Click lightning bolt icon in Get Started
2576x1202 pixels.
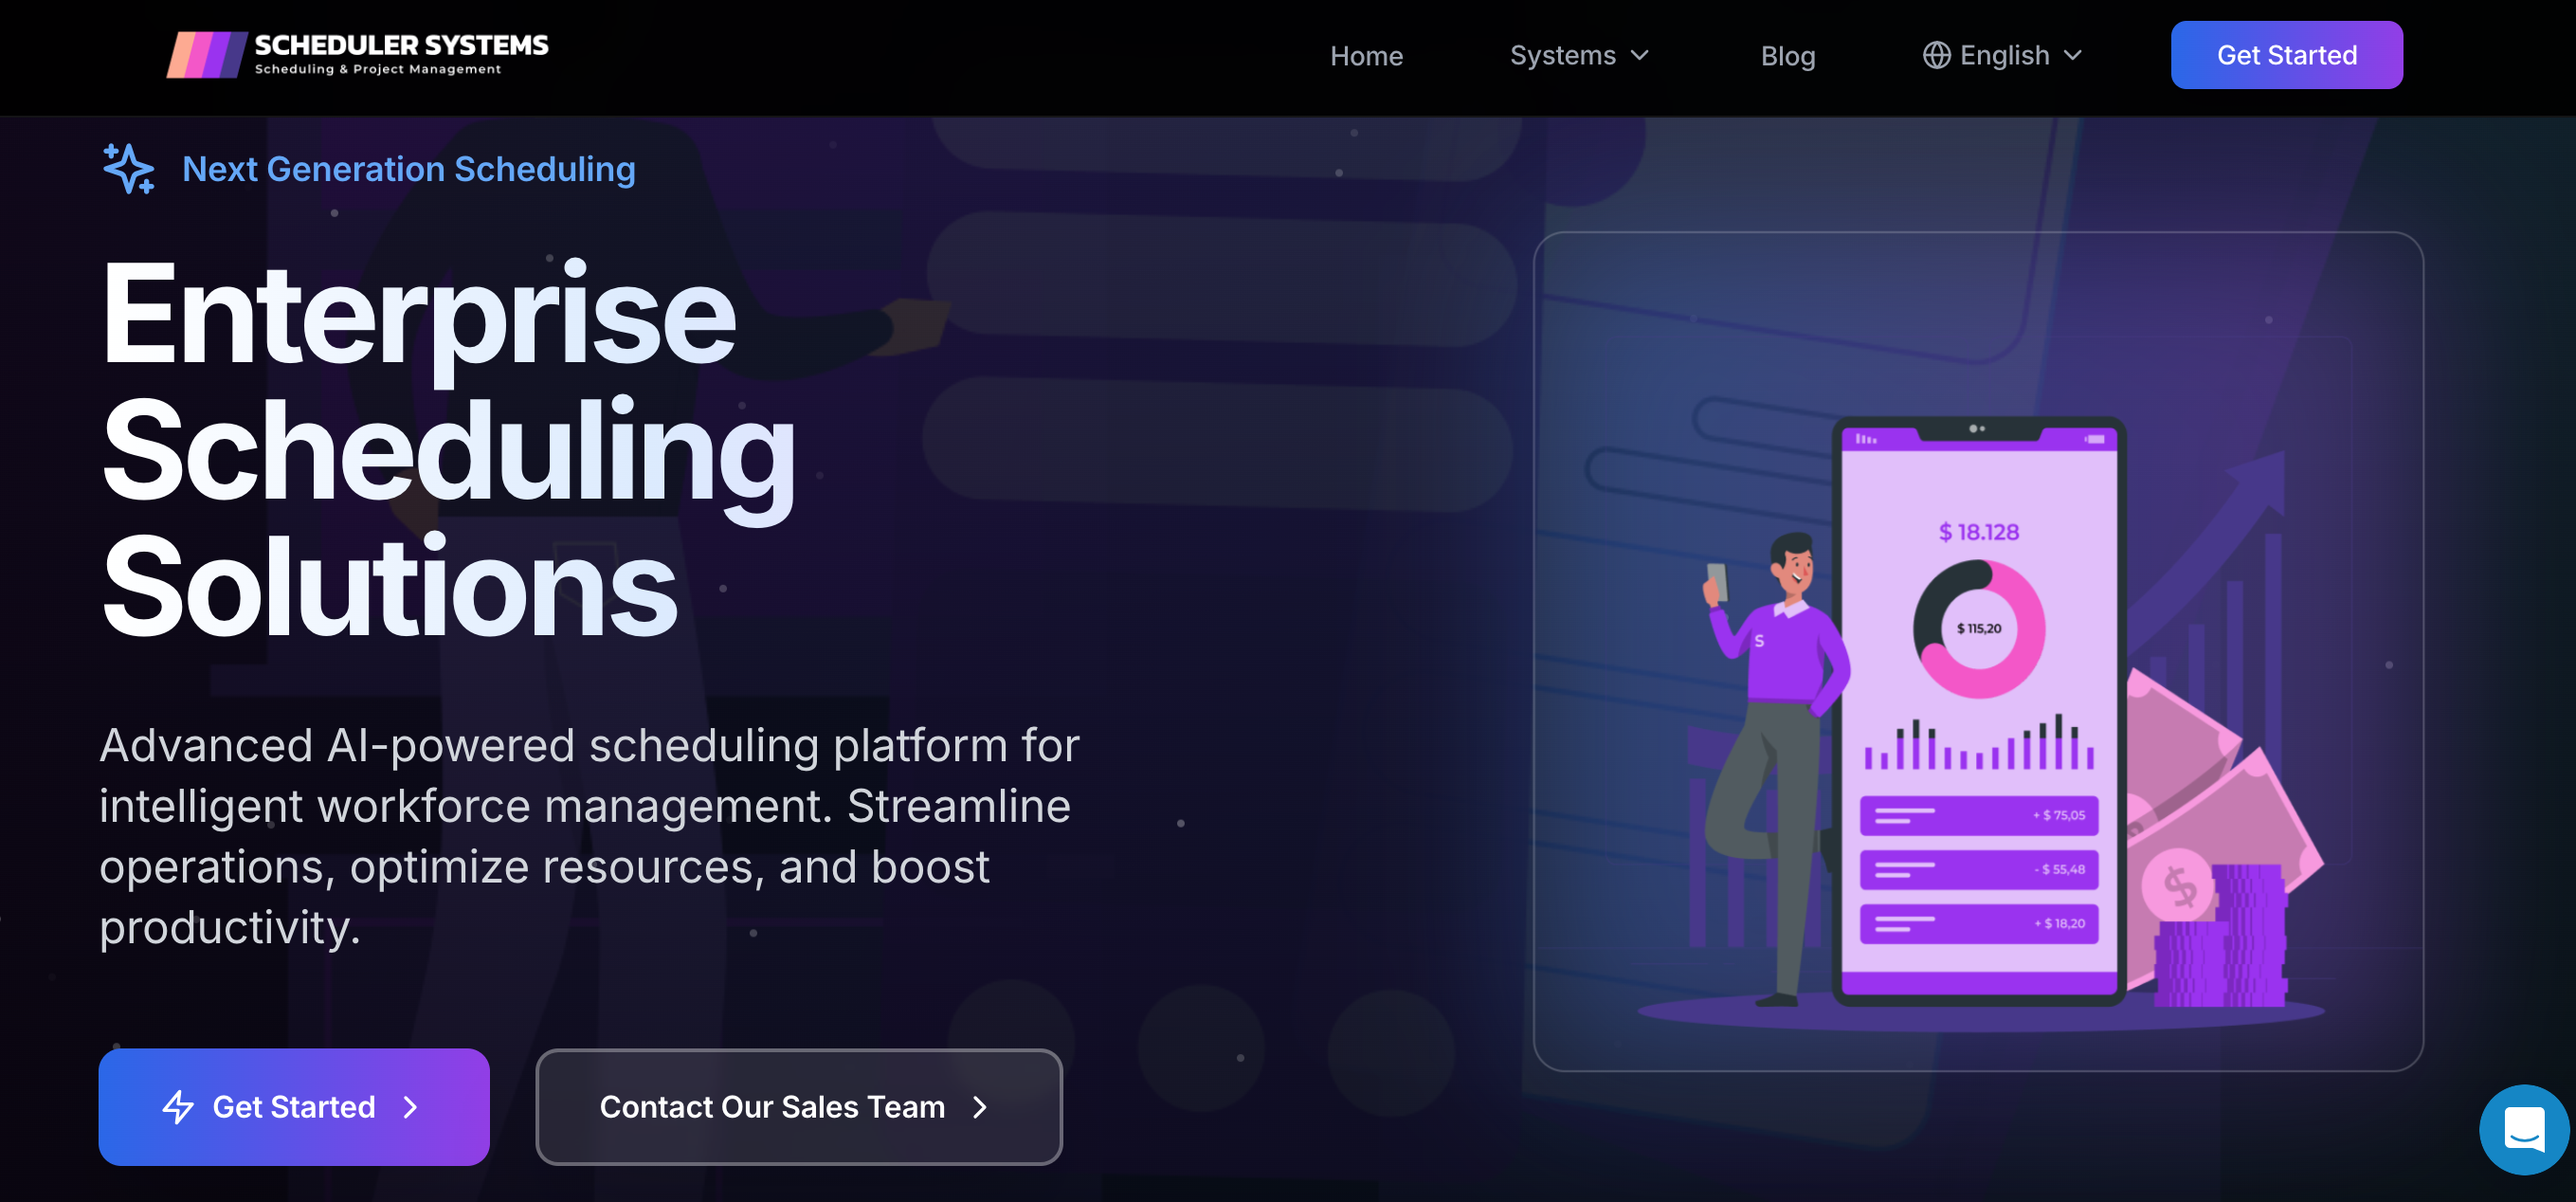pos(178,1106)
